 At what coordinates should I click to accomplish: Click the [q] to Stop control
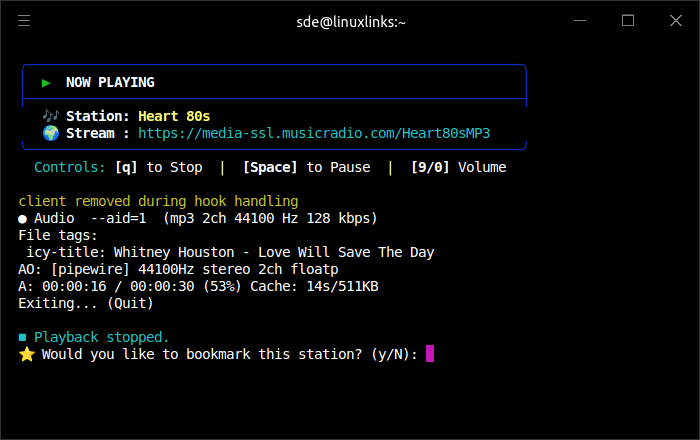point(159,167)
